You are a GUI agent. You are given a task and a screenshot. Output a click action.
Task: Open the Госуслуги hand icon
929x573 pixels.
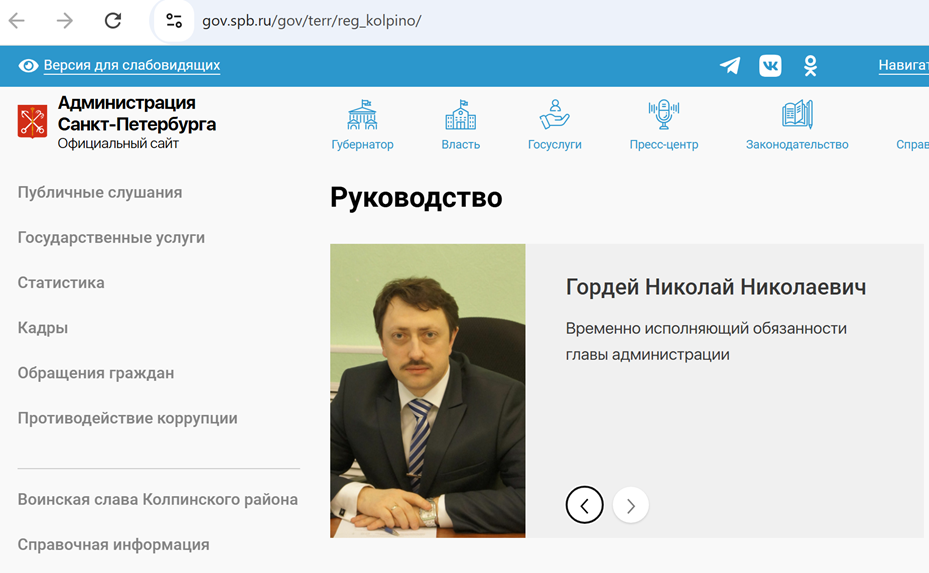[554, 115]
